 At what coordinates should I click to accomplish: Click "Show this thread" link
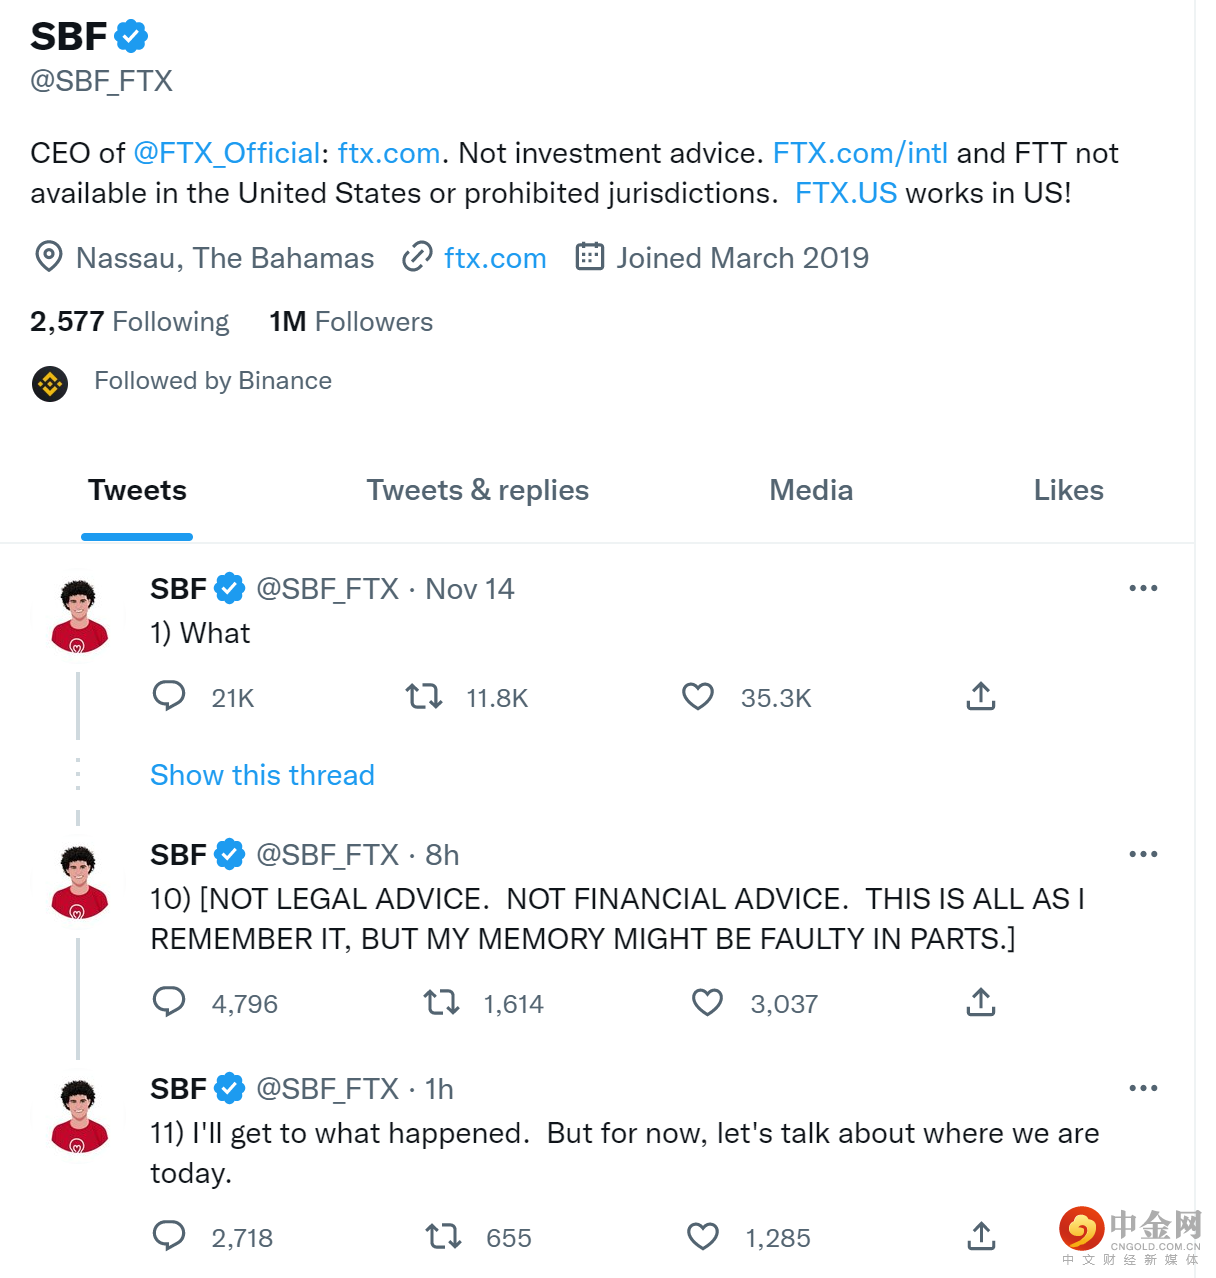click(262, 775)
